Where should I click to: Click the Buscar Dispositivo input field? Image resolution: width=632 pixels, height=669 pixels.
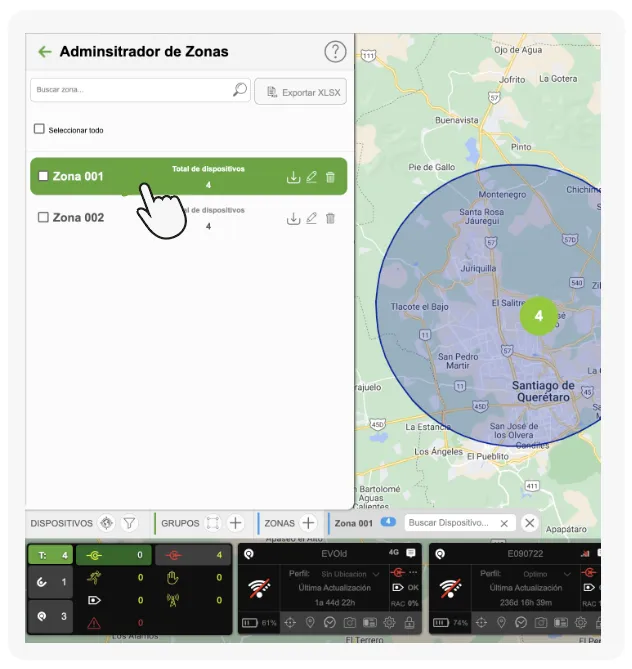point(460,523)
